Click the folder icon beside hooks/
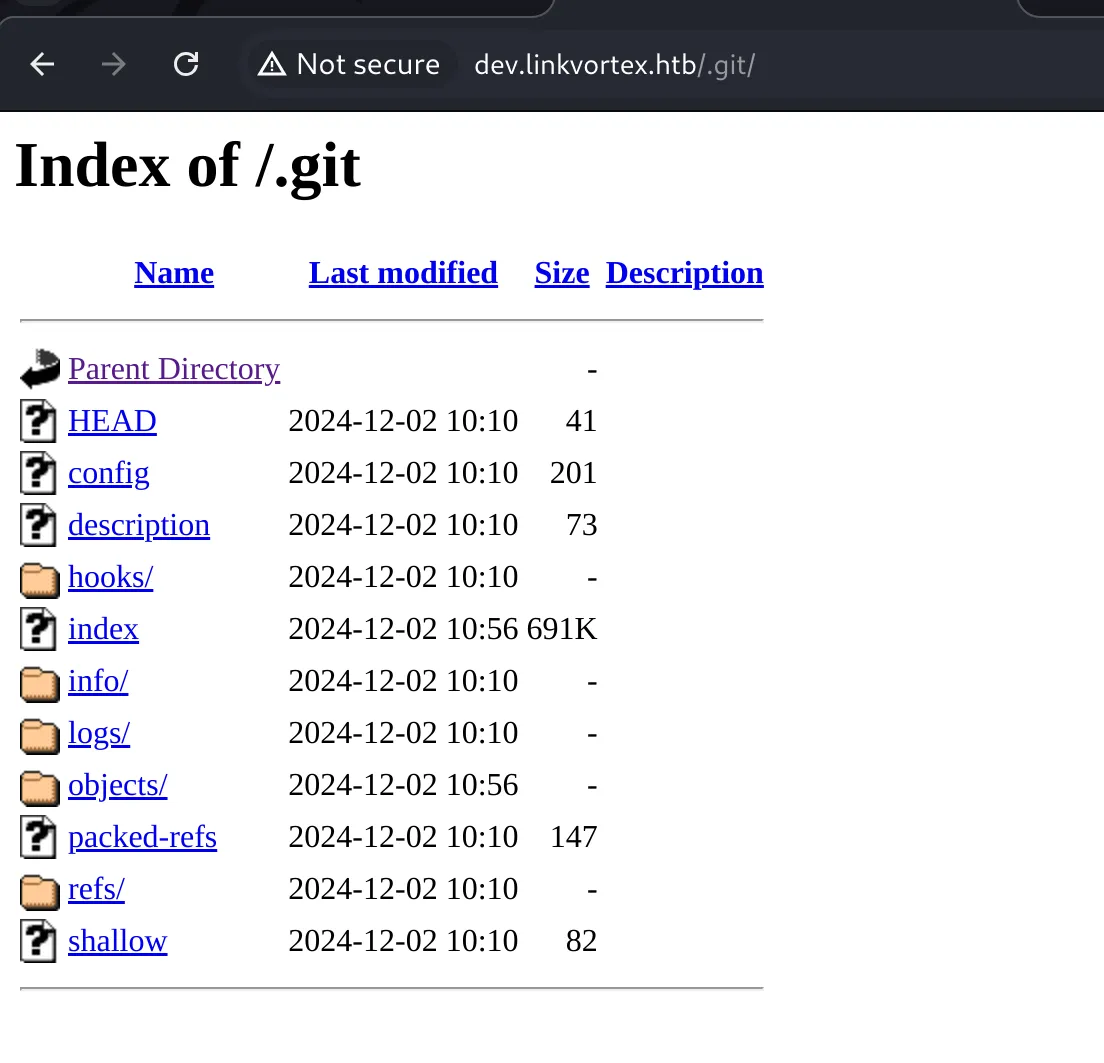Image resolution: width=1104 pixels, height=1063 pixels. click(x=40, y=579)
